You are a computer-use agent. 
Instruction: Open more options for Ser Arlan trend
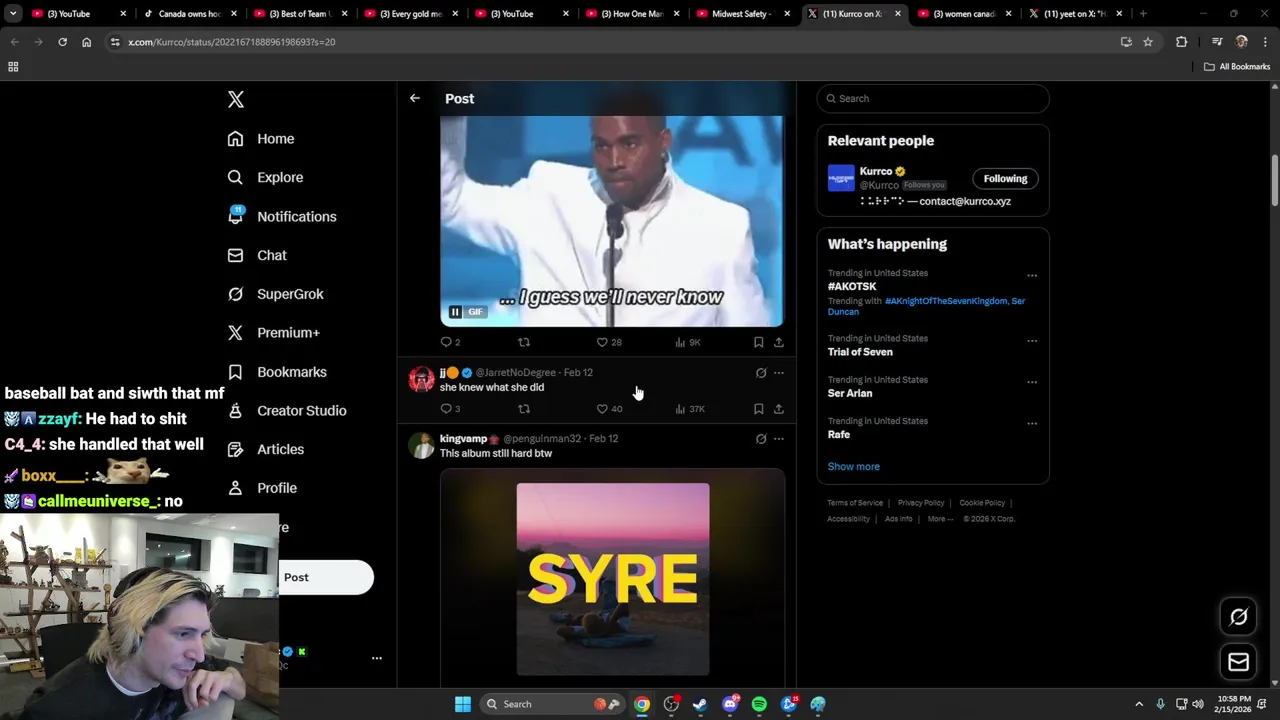point(1032,382)
